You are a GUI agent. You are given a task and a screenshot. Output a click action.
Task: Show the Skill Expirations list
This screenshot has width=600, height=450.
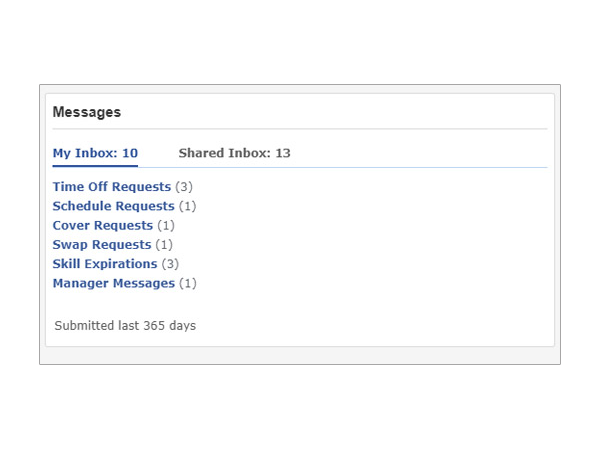coord(105,264)
